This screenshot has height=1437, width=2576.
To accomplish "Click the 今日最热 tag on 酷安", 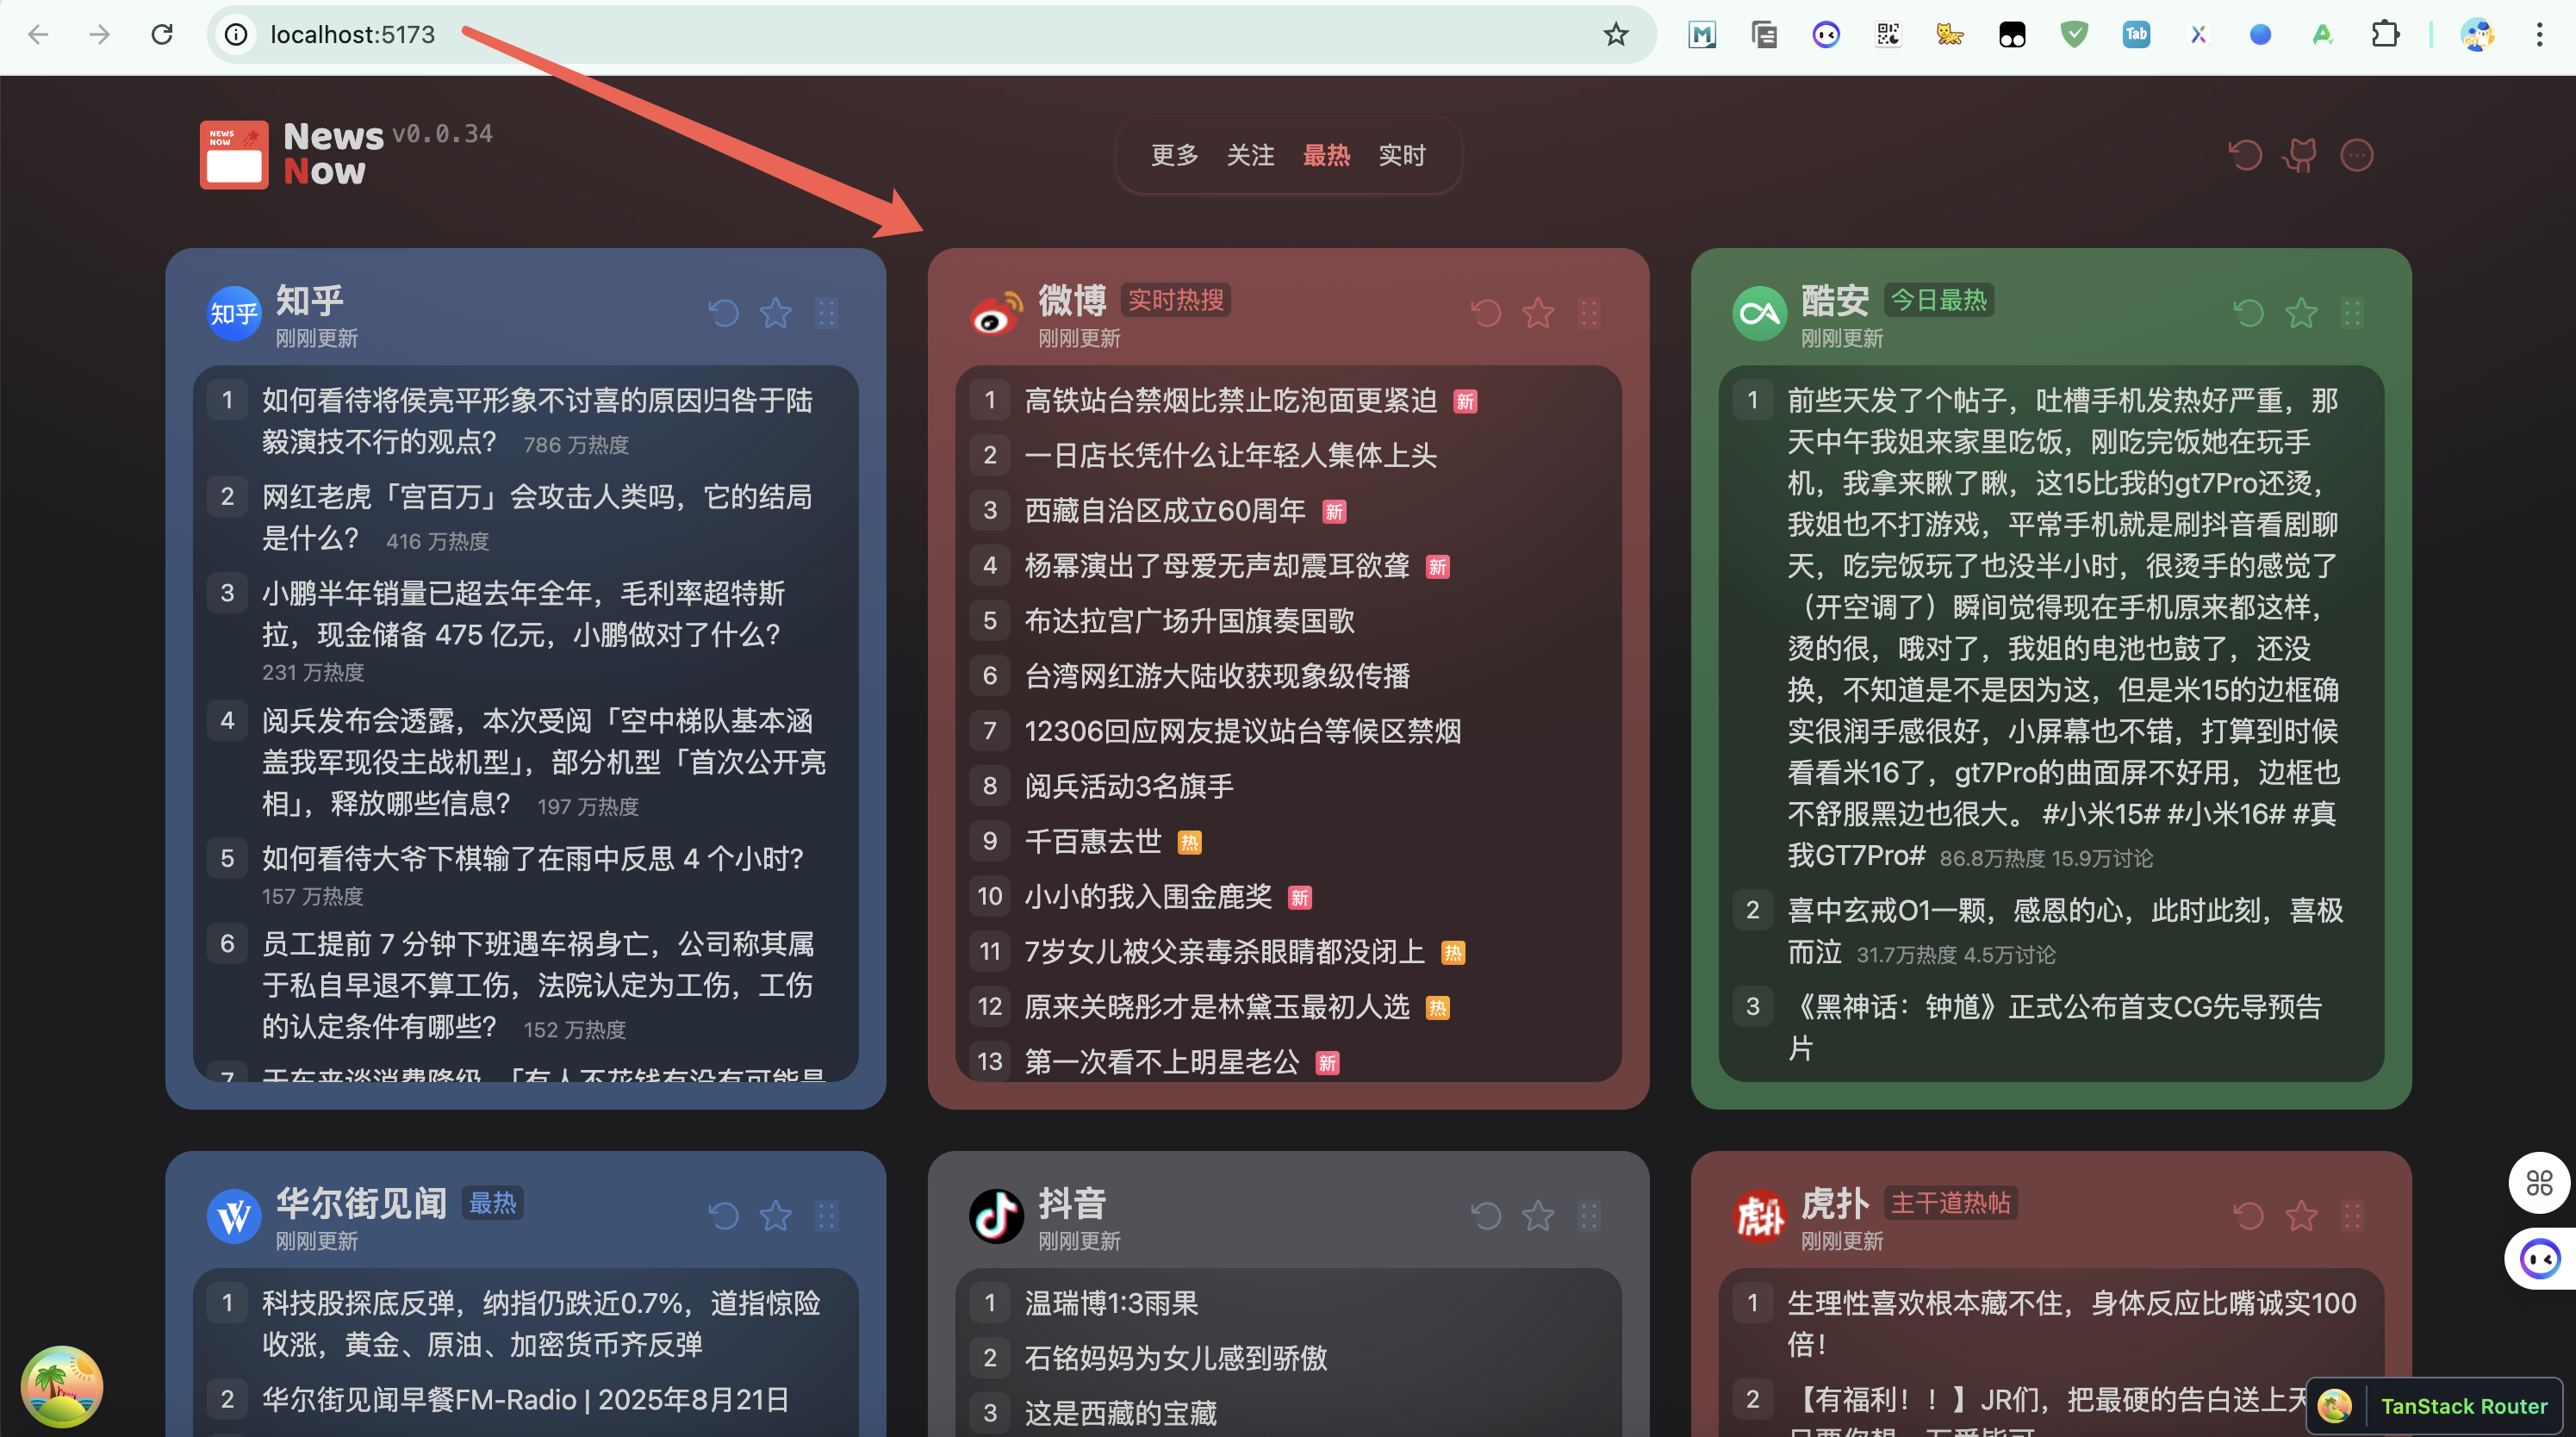I will click(x=1939, y=300).
